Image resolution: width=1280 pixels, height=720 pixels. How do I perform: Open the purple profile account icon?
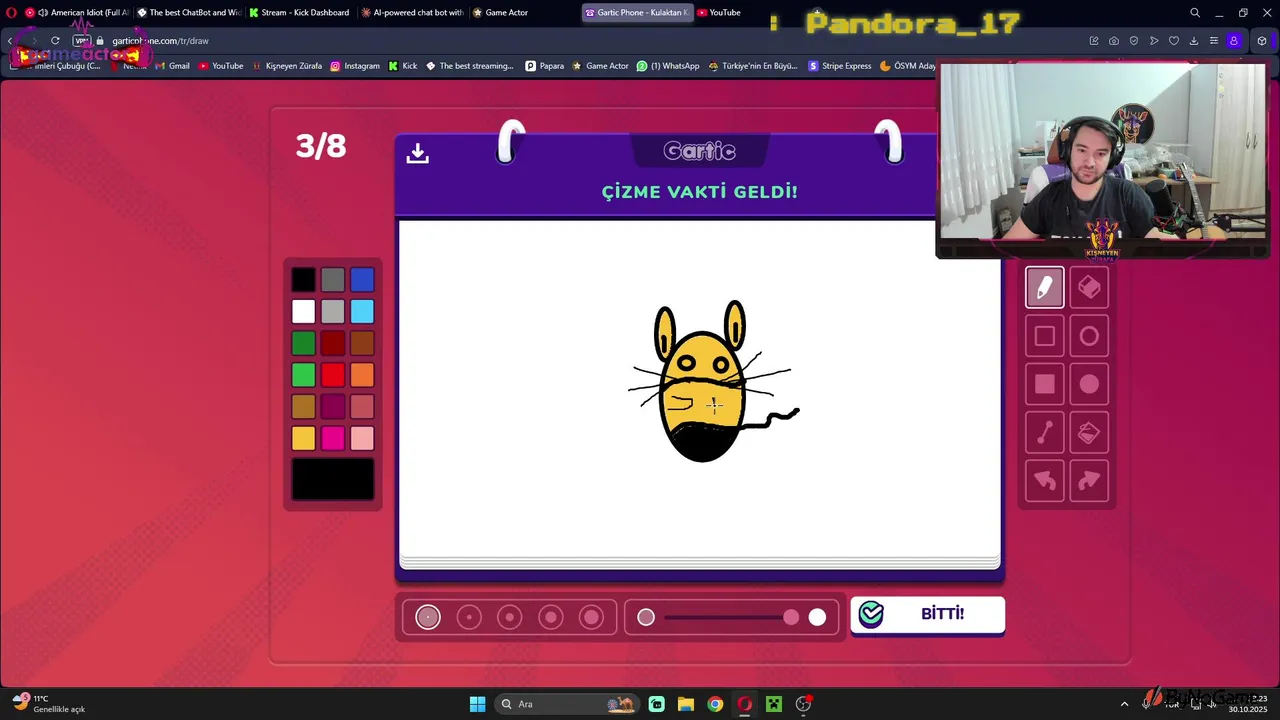1234,41
